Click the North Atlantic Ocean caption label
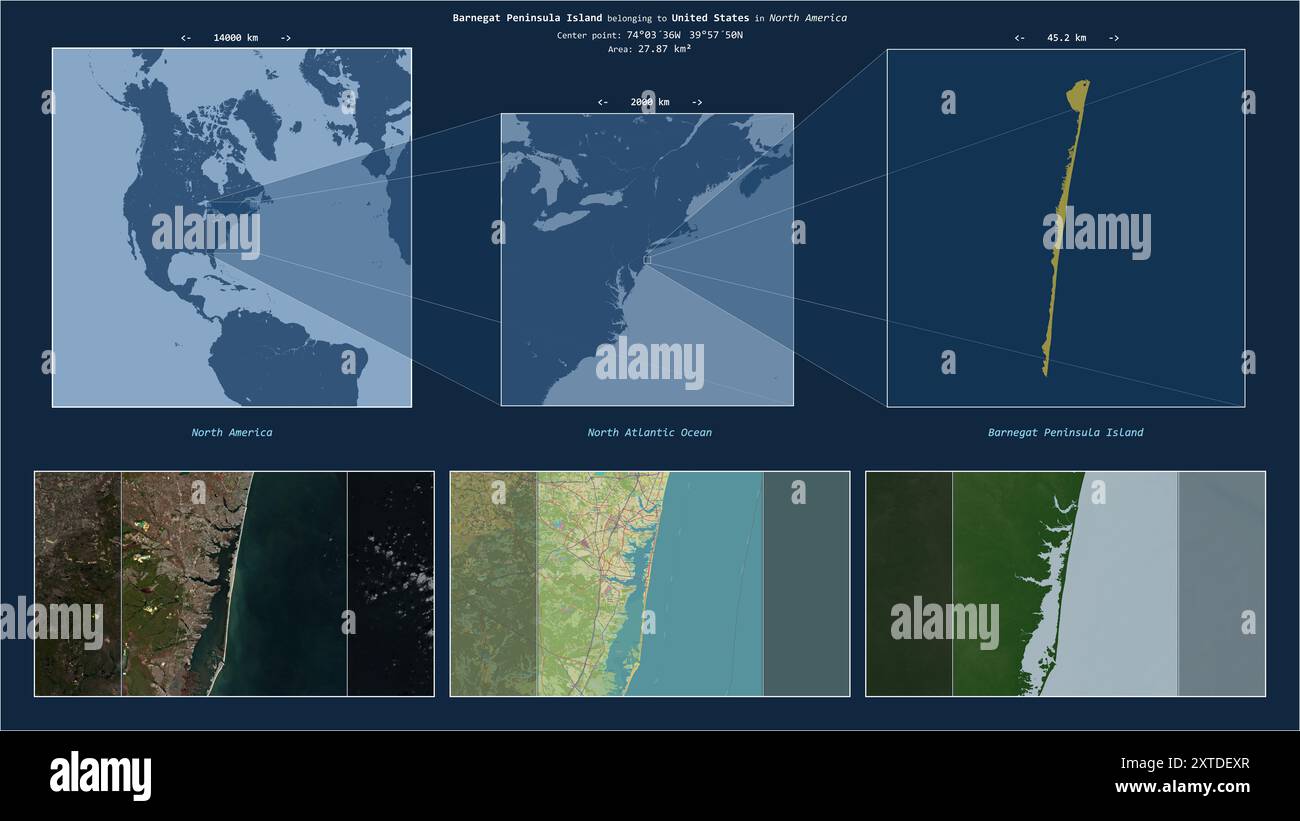1300x821 pixels. [650, 433]
